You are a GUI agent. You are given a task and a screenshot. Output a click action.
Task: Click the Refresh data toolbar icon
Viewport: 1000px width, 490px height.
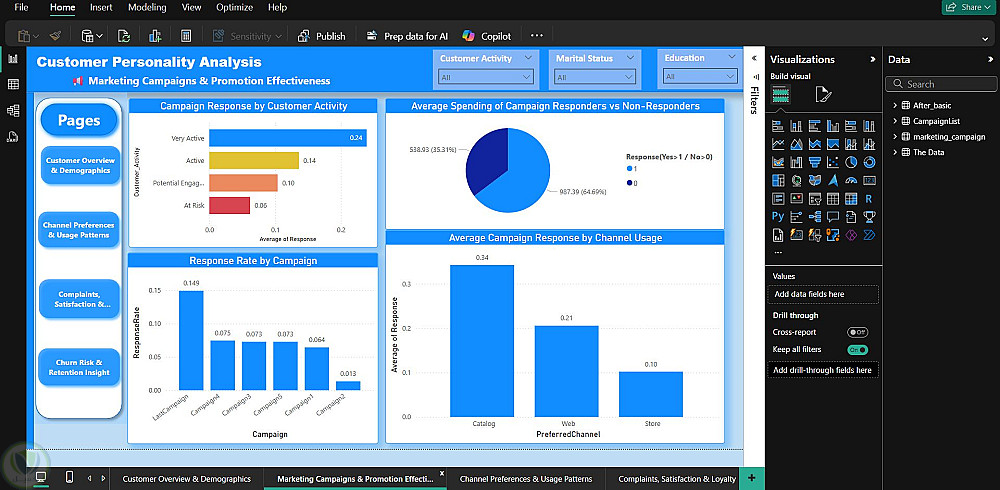click(x=124, y=36)
